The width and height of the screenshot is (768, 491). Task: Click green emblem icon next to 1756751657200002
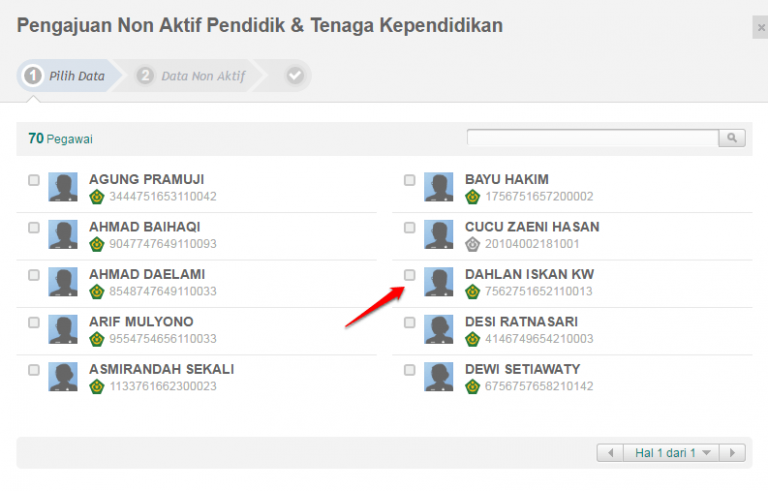click(473, 197)
